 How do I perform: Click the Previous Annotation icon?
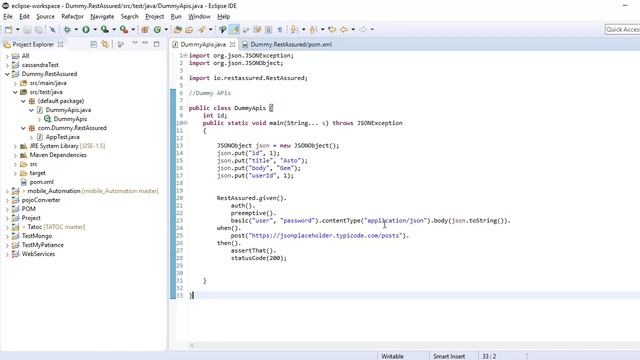click(x=313, y=29)
